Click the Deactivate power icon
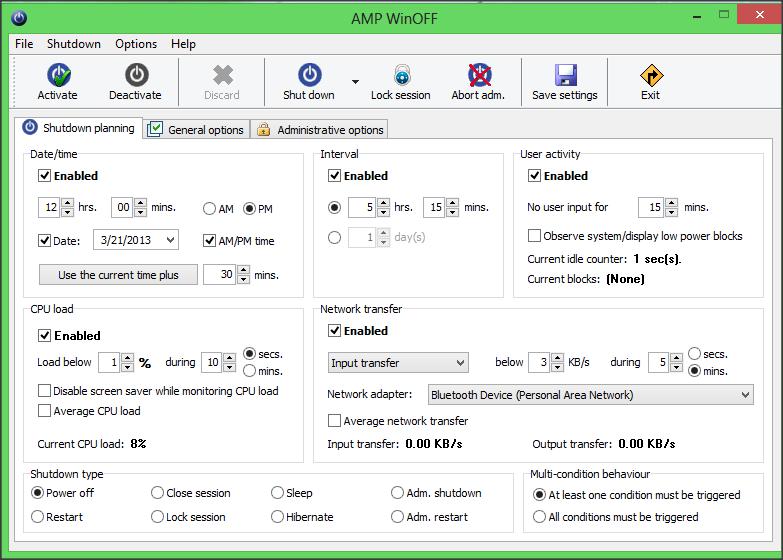The height and width of the screenshot is (560, 783). tap(136, 75)
